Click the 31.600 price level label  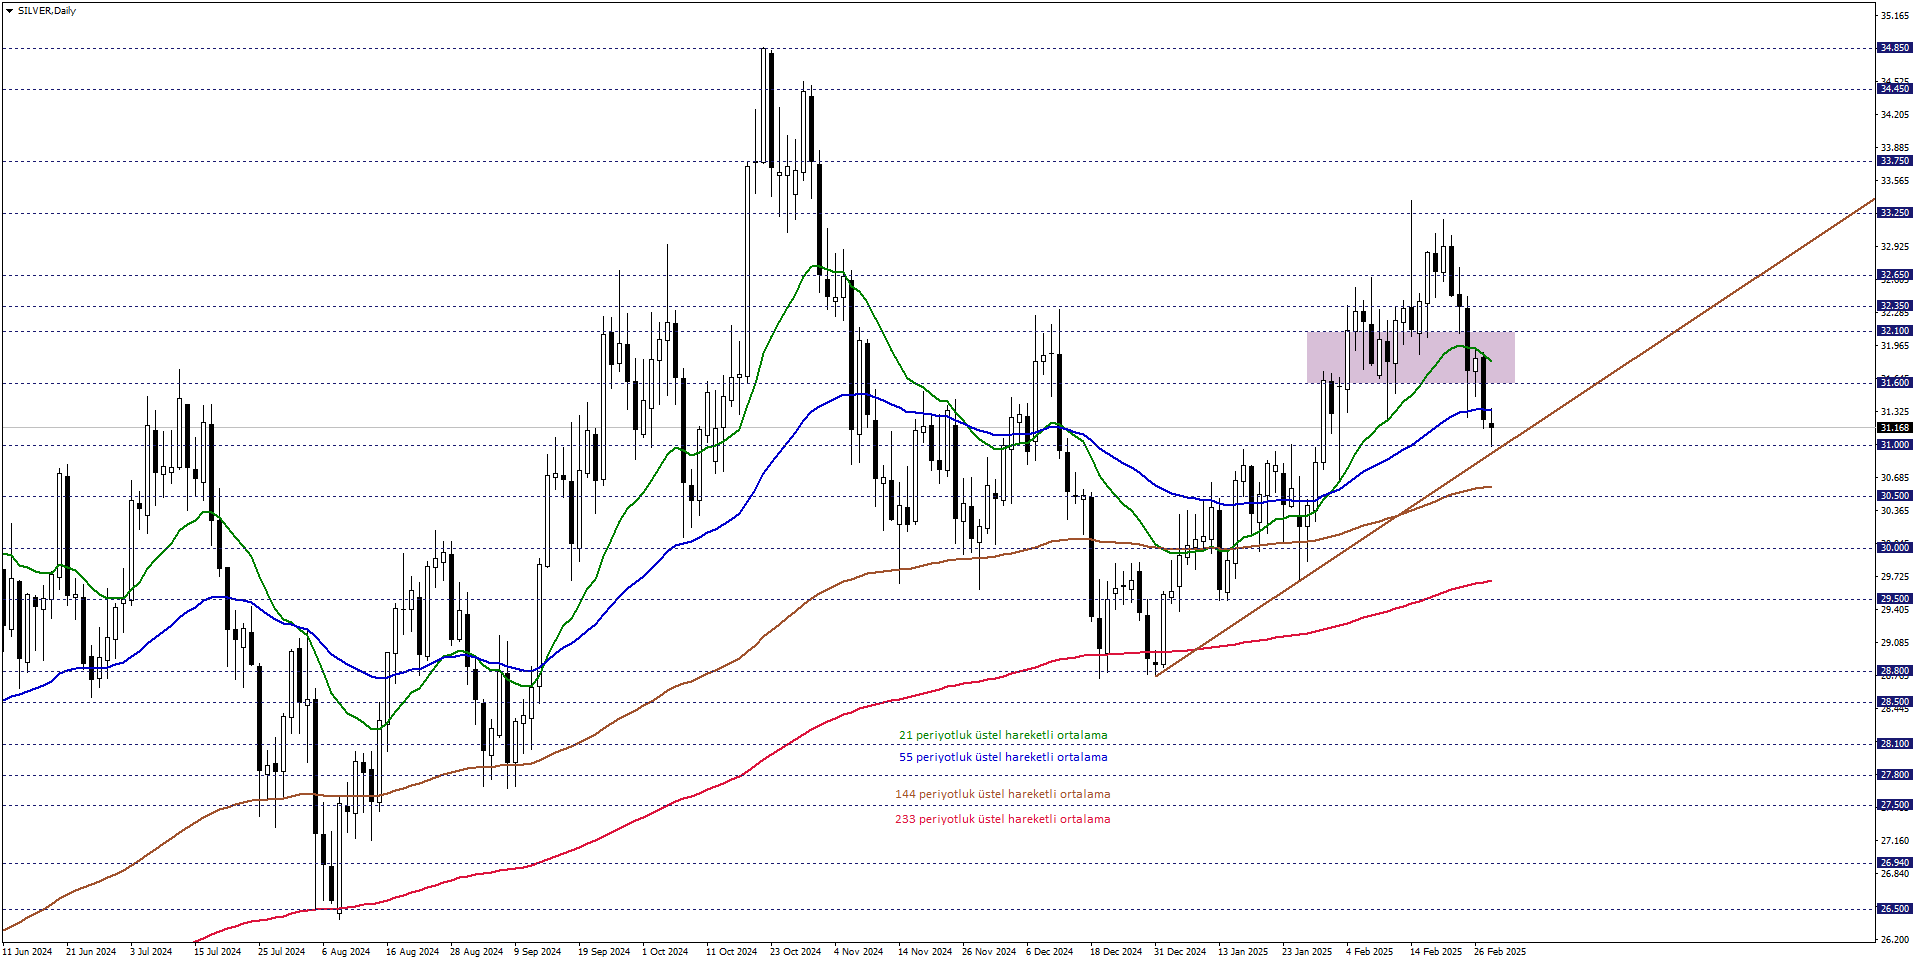tap(1894, 383)
